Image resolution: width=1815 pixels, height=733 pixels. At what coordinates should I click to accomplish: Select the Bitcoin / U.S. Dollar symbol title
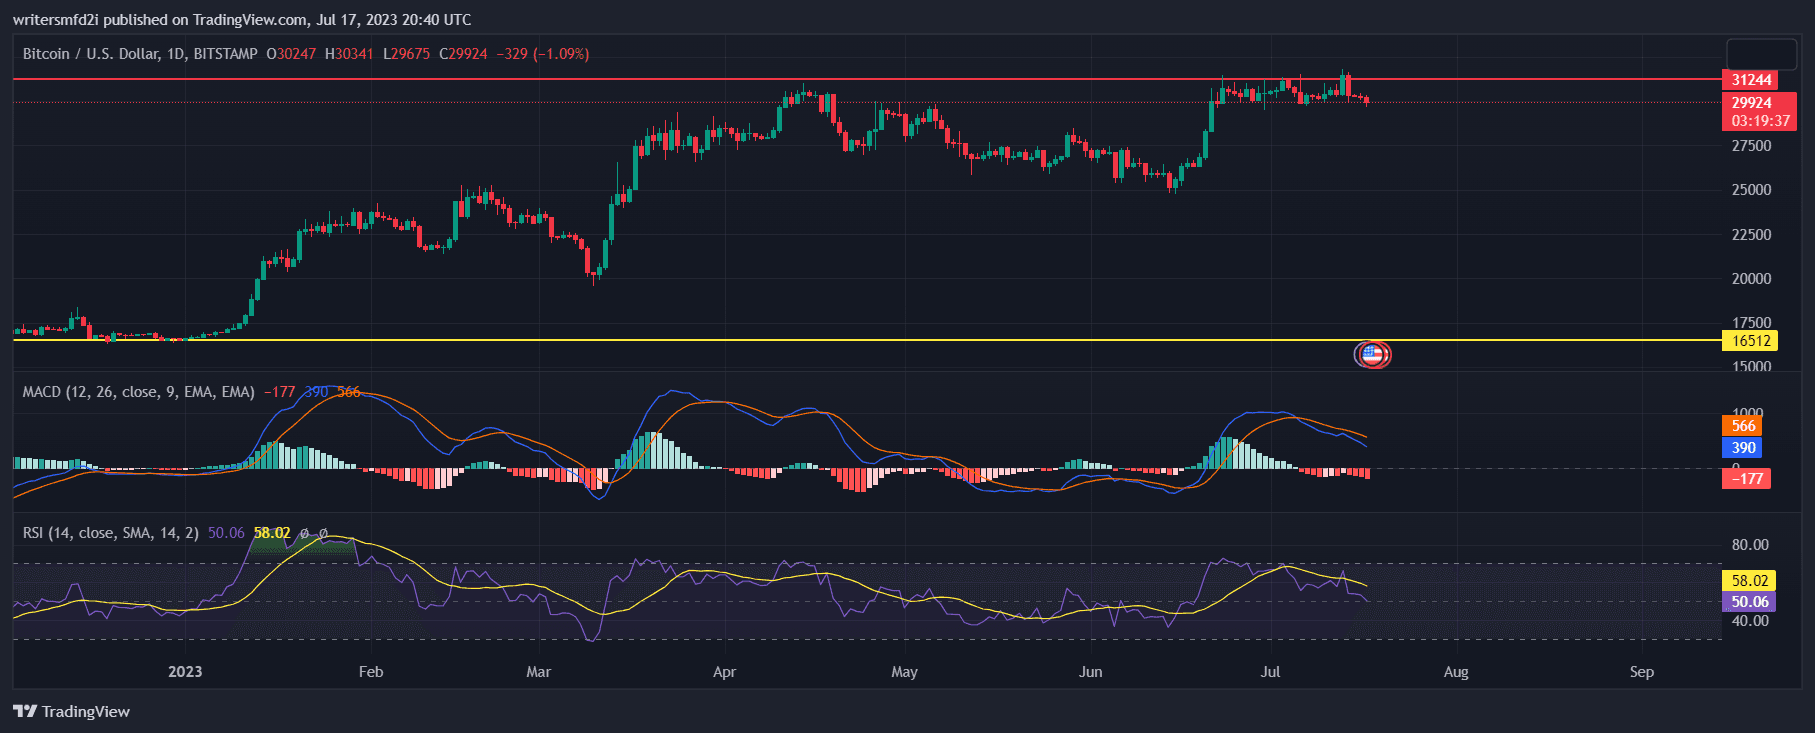coord(140,54)
